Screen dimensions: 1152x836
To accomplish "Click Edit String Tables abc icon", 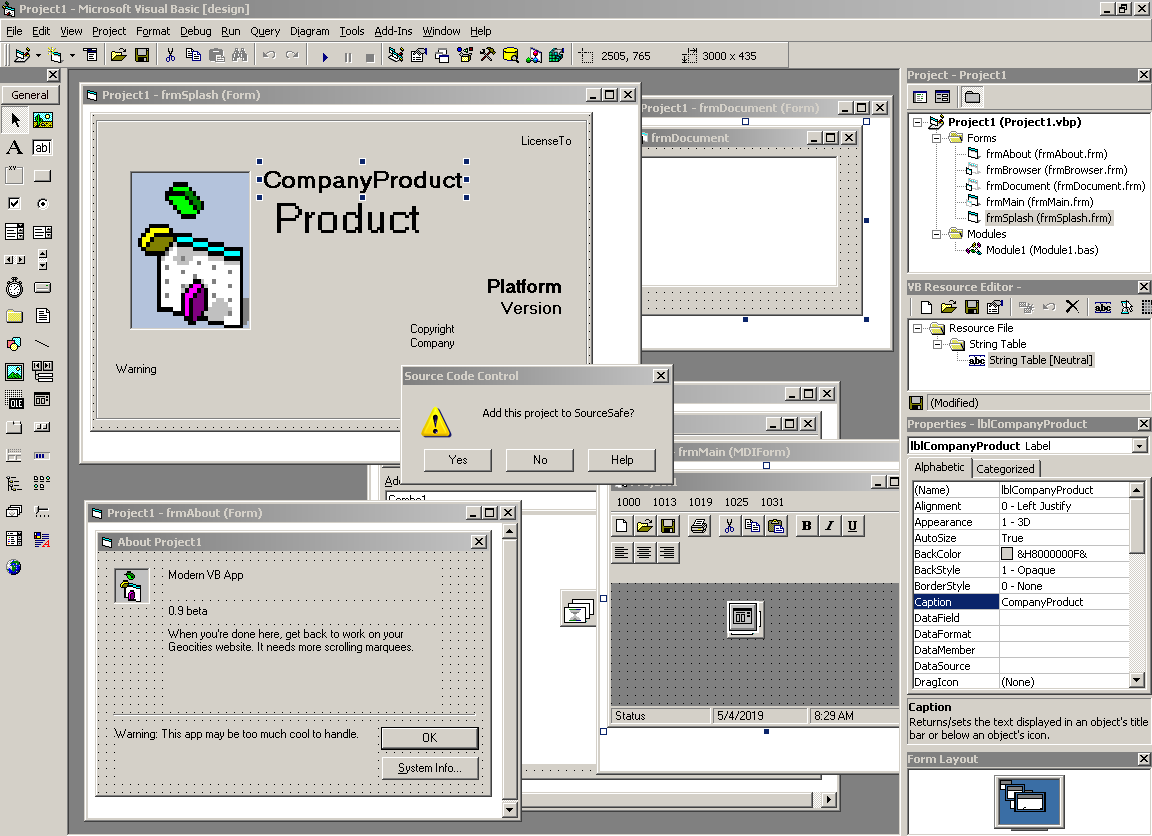I will tap(1103, 307).
